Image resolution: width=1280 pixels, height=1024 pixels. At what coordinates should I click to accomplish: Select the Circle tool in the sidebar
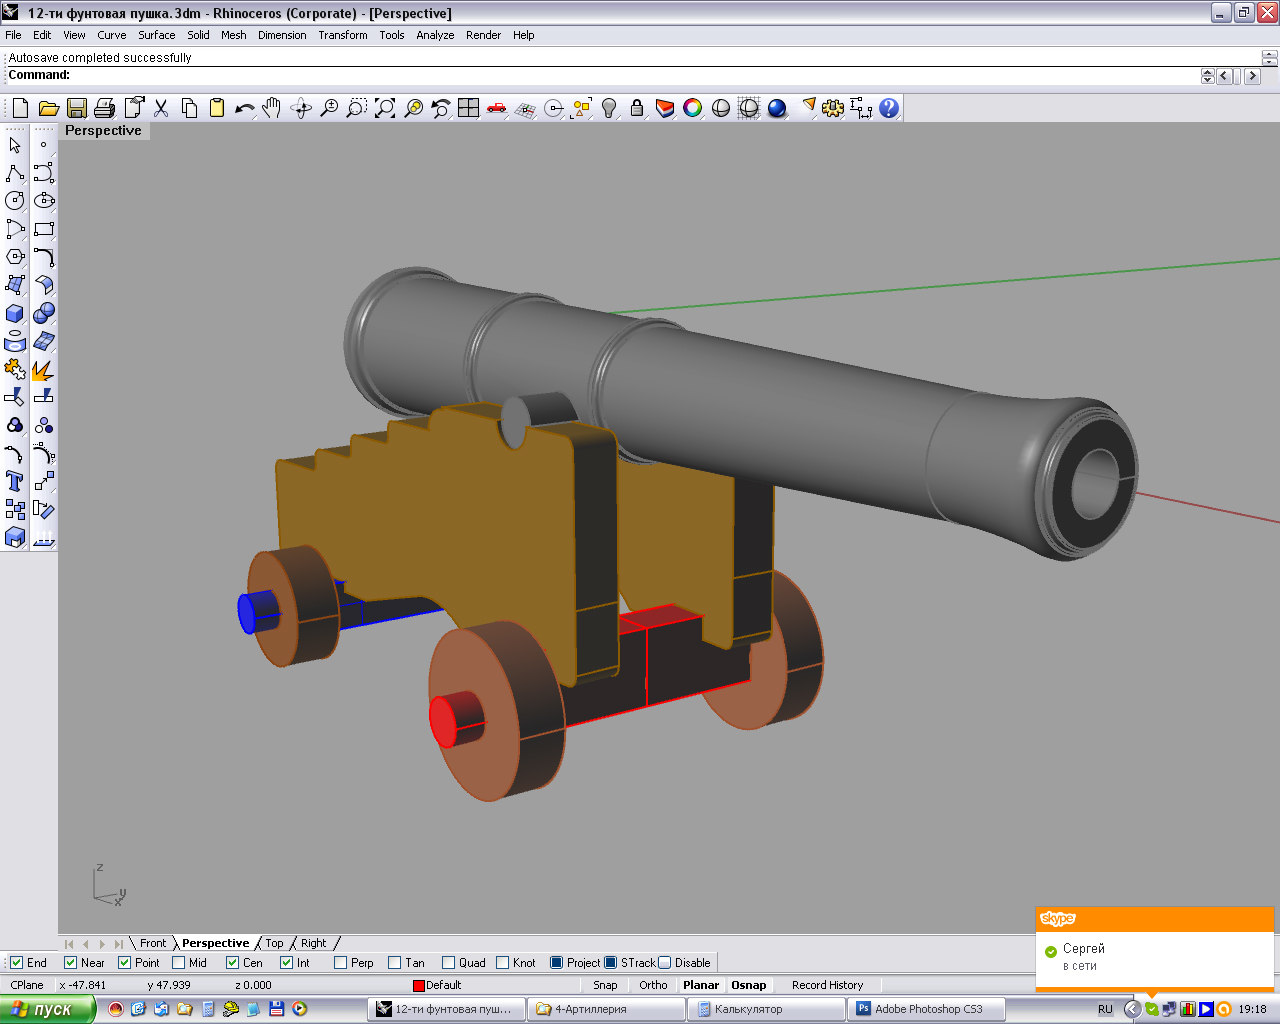[15, 201]
